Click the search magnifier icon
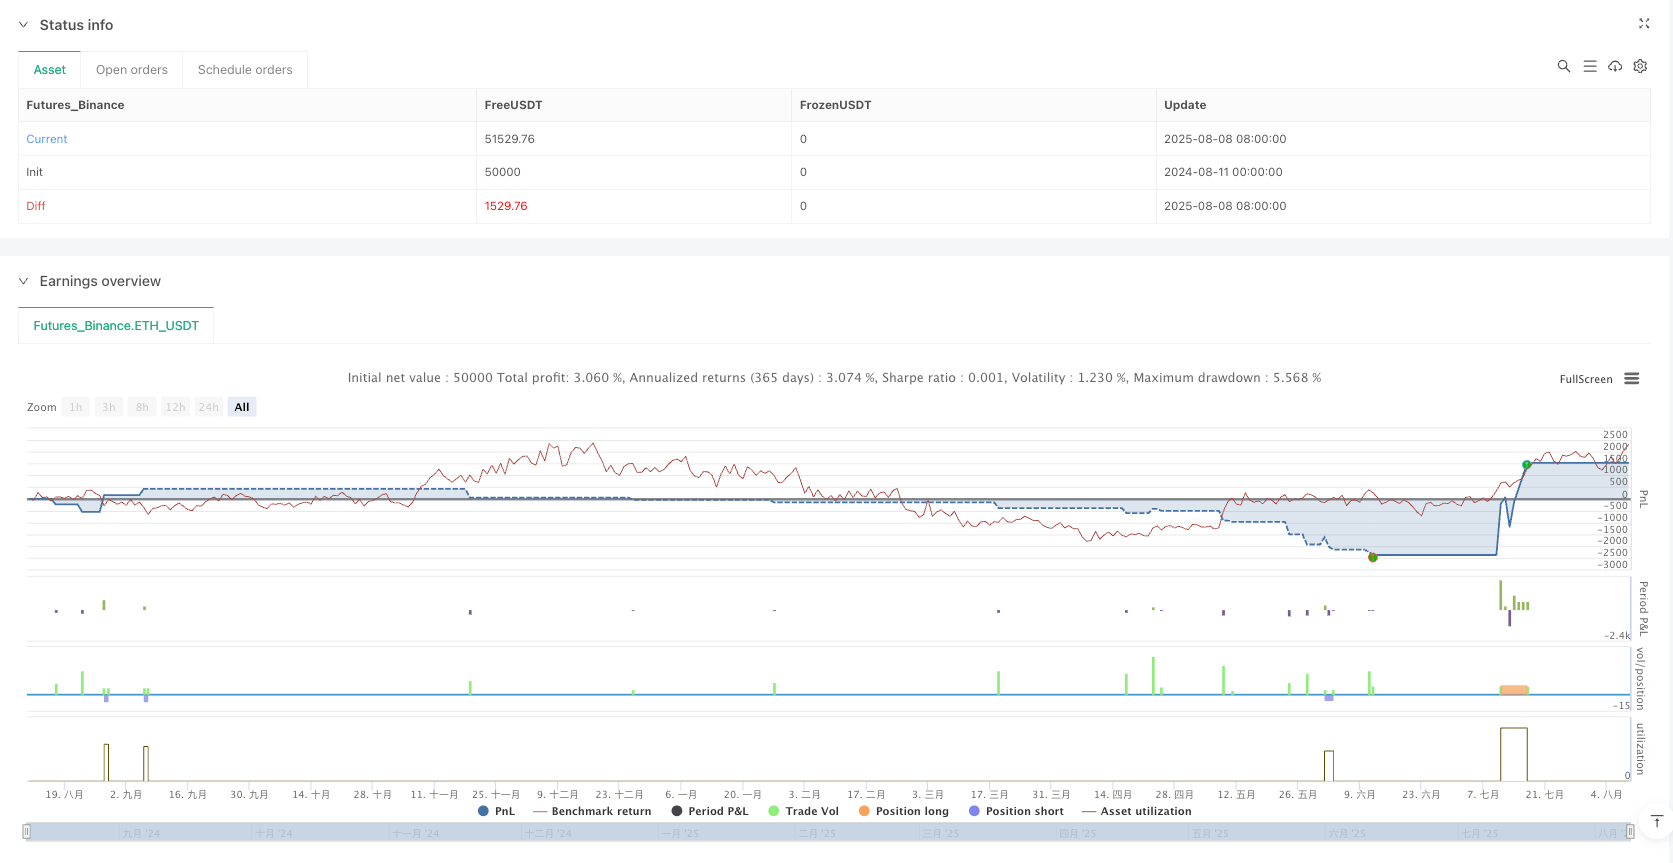The width and height of the screenshot is (1673, 863). 1563,66
